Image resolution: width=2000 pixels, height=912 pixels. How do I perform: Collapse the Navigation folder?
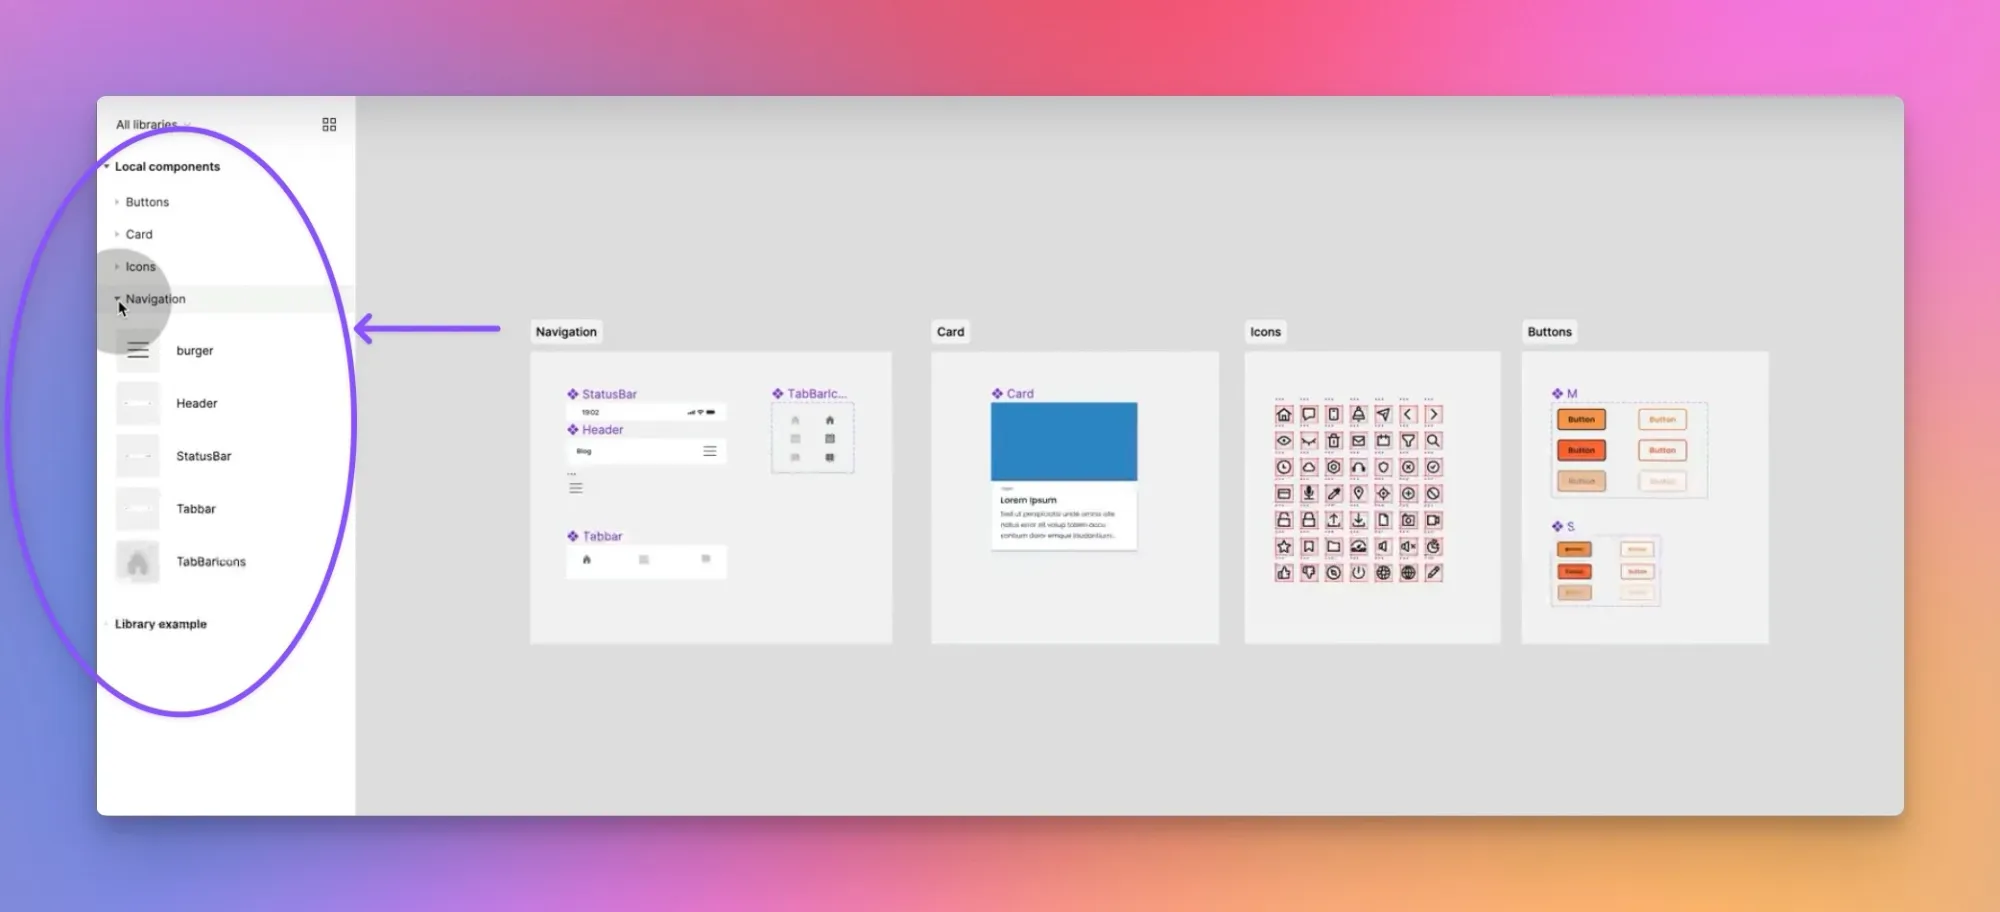(x=118, y=299)
